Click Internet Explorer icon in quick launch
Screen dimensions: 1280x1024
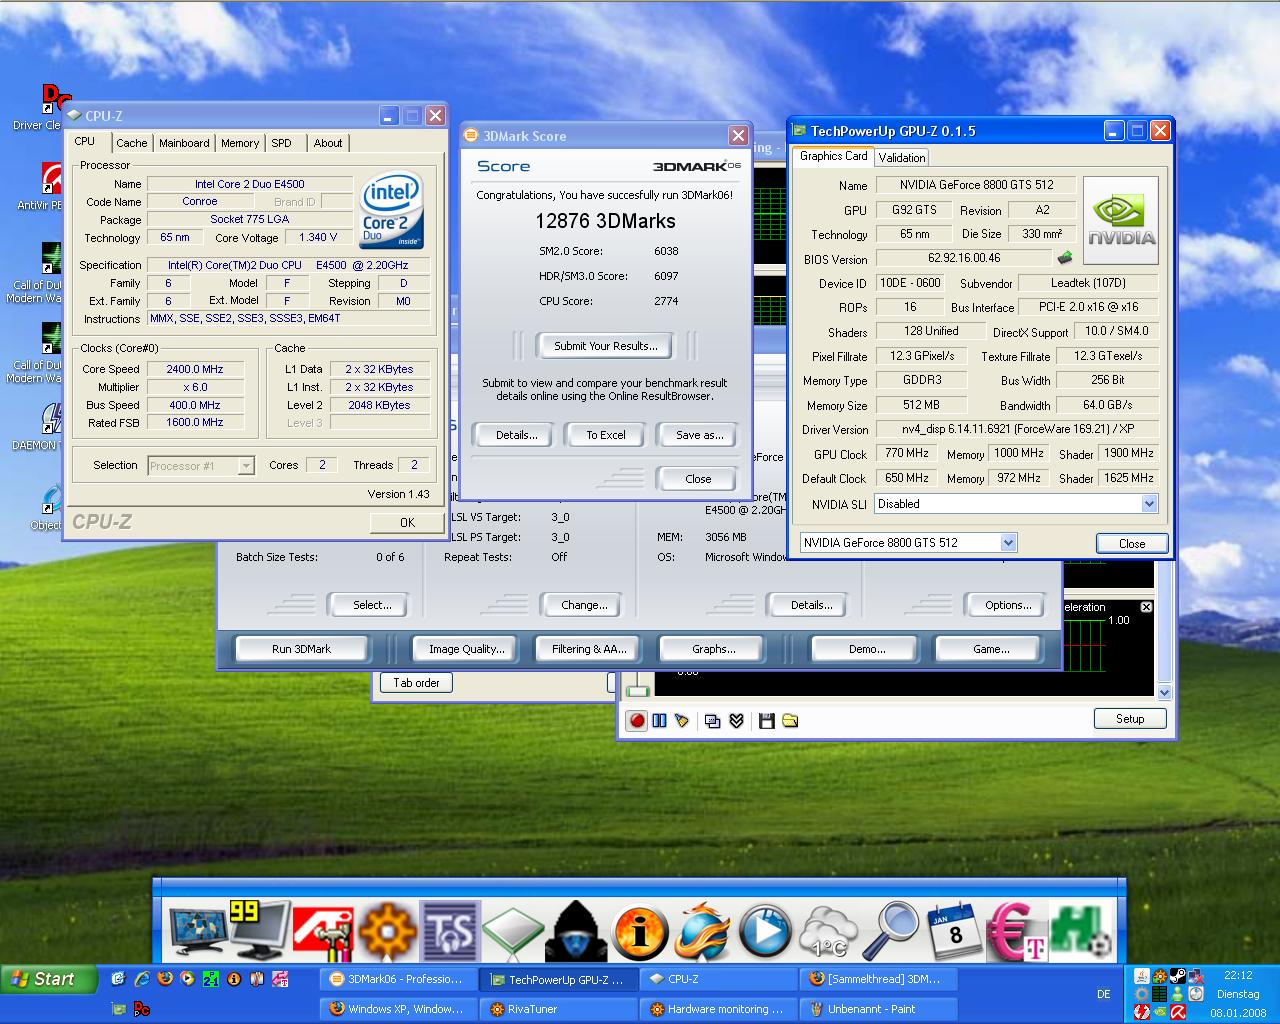(141, 979)
